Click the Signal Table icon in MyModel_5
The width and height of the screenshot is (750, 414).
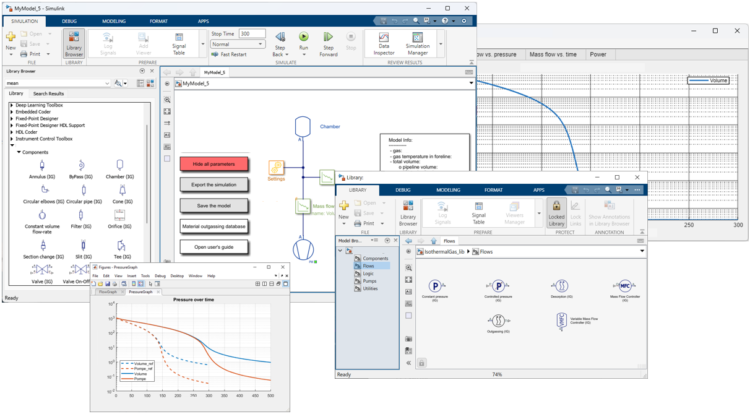point(180,40)
